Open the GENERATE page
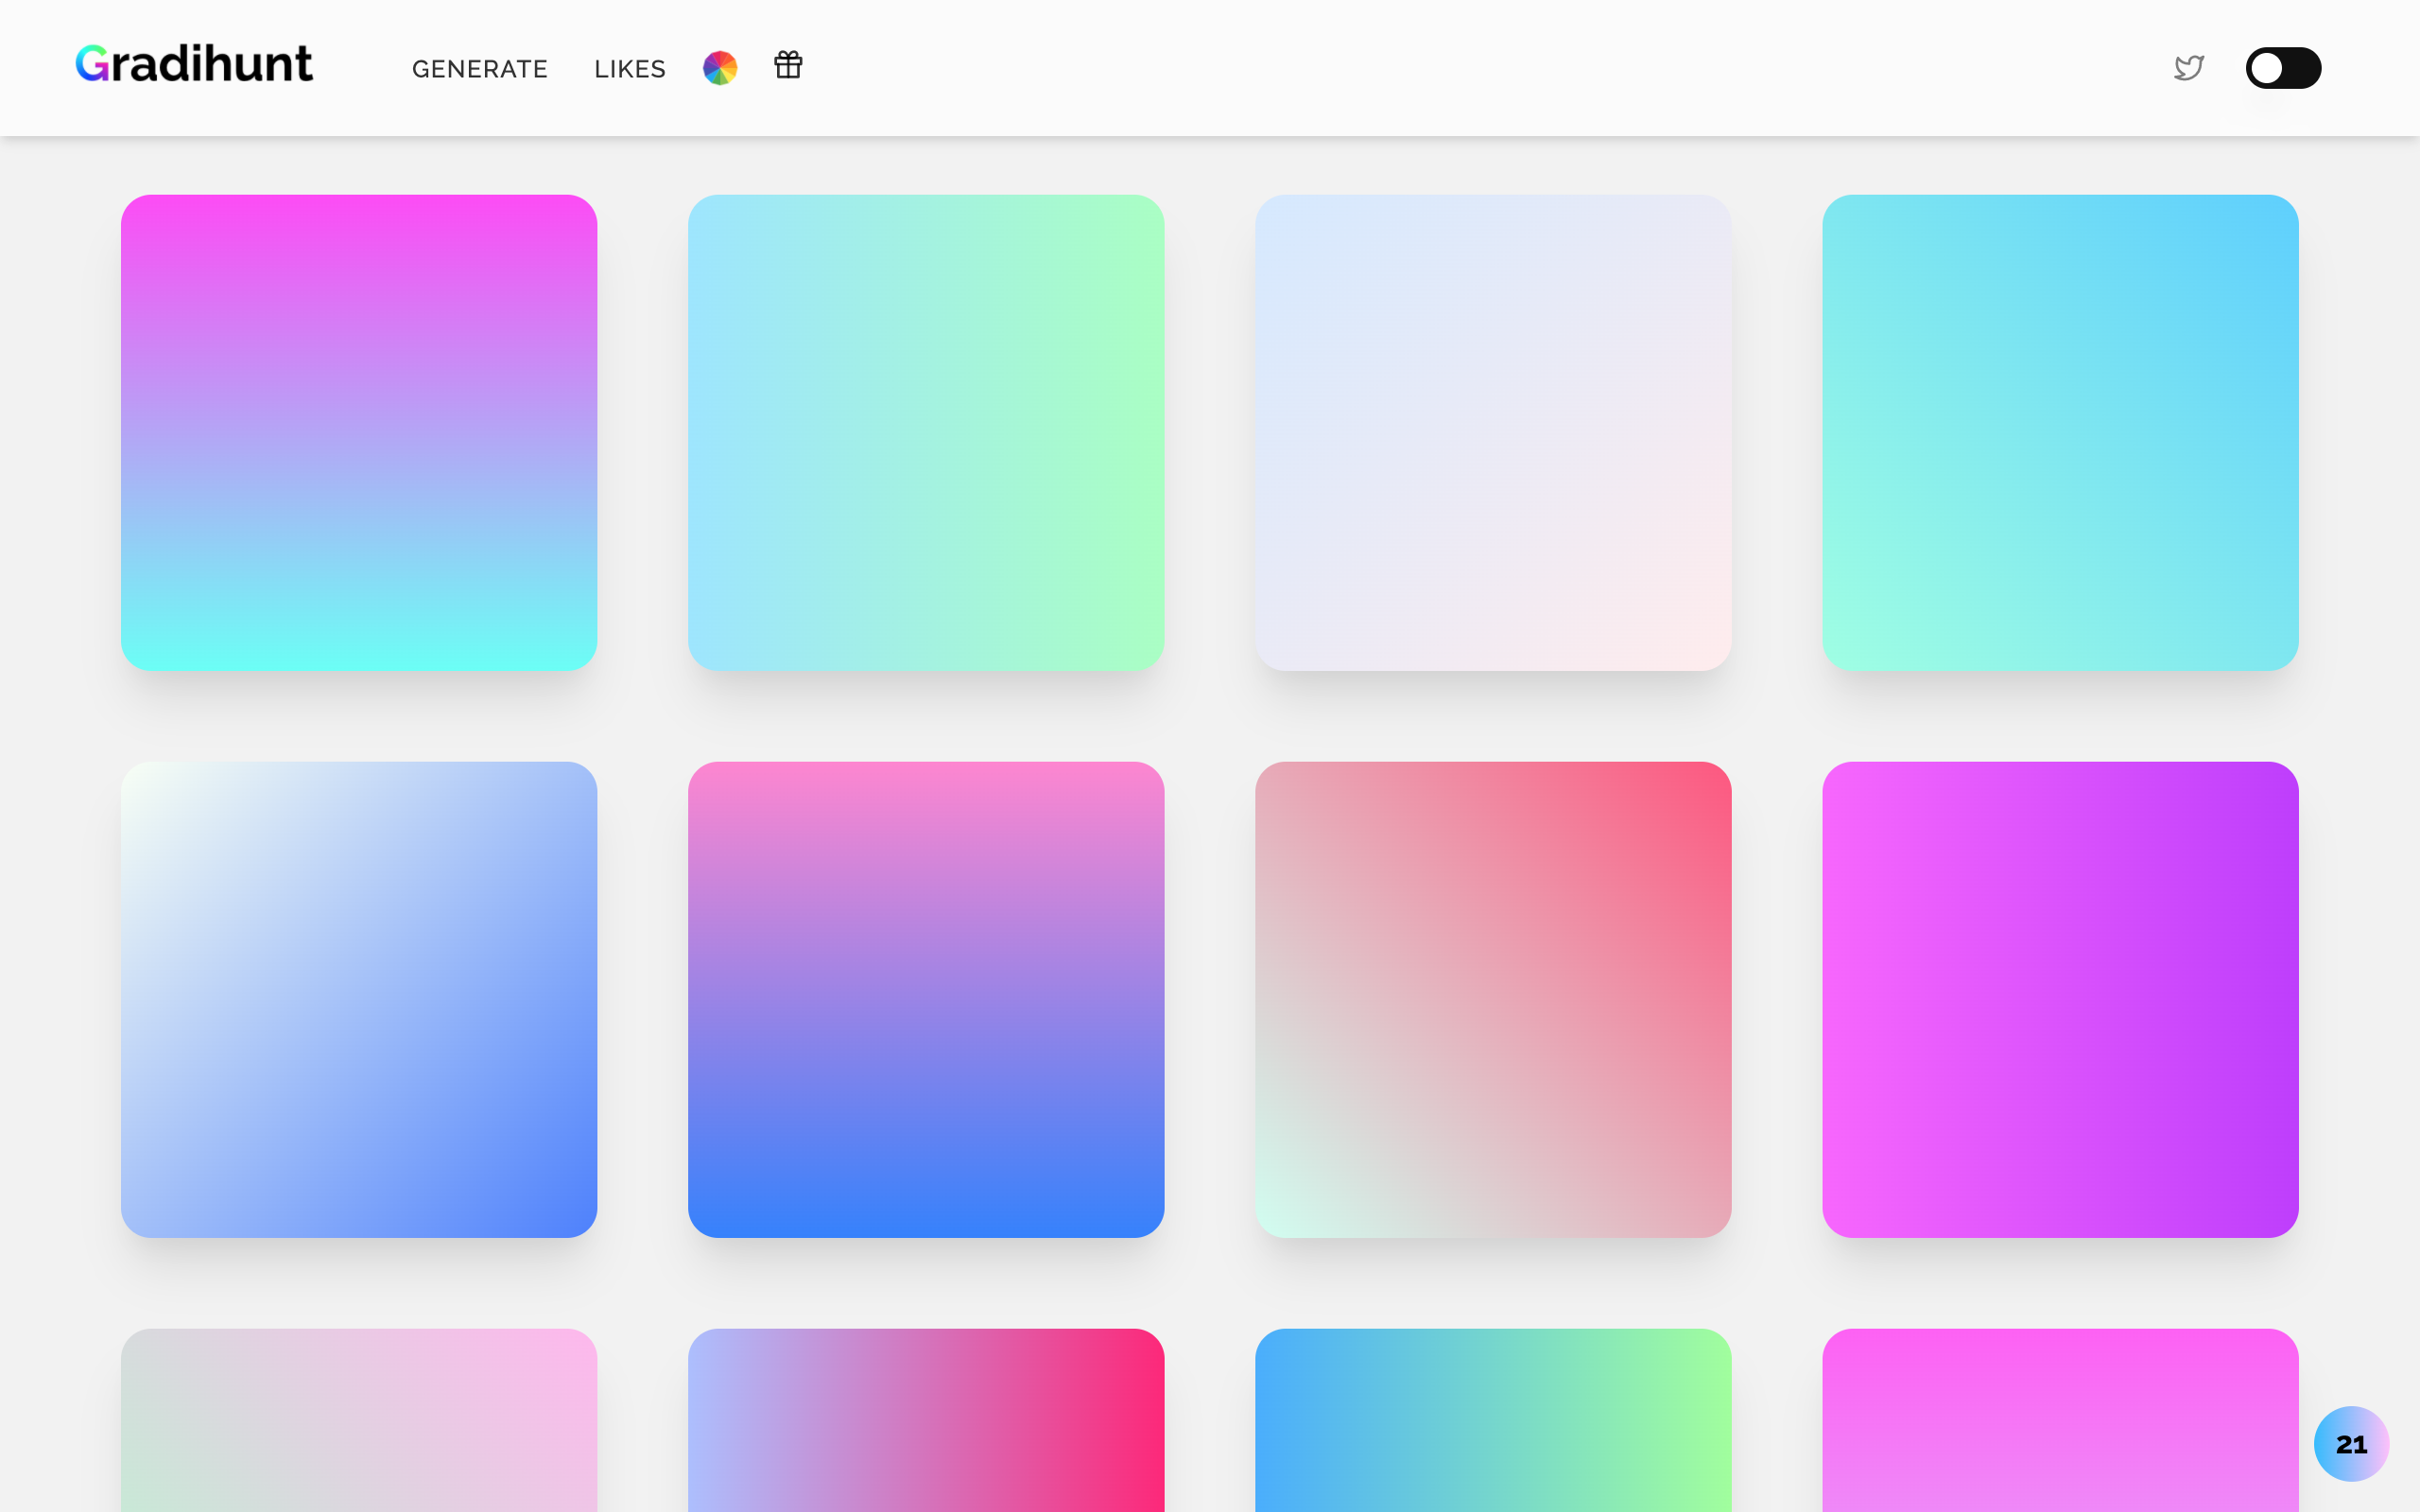 click(479, 69)
